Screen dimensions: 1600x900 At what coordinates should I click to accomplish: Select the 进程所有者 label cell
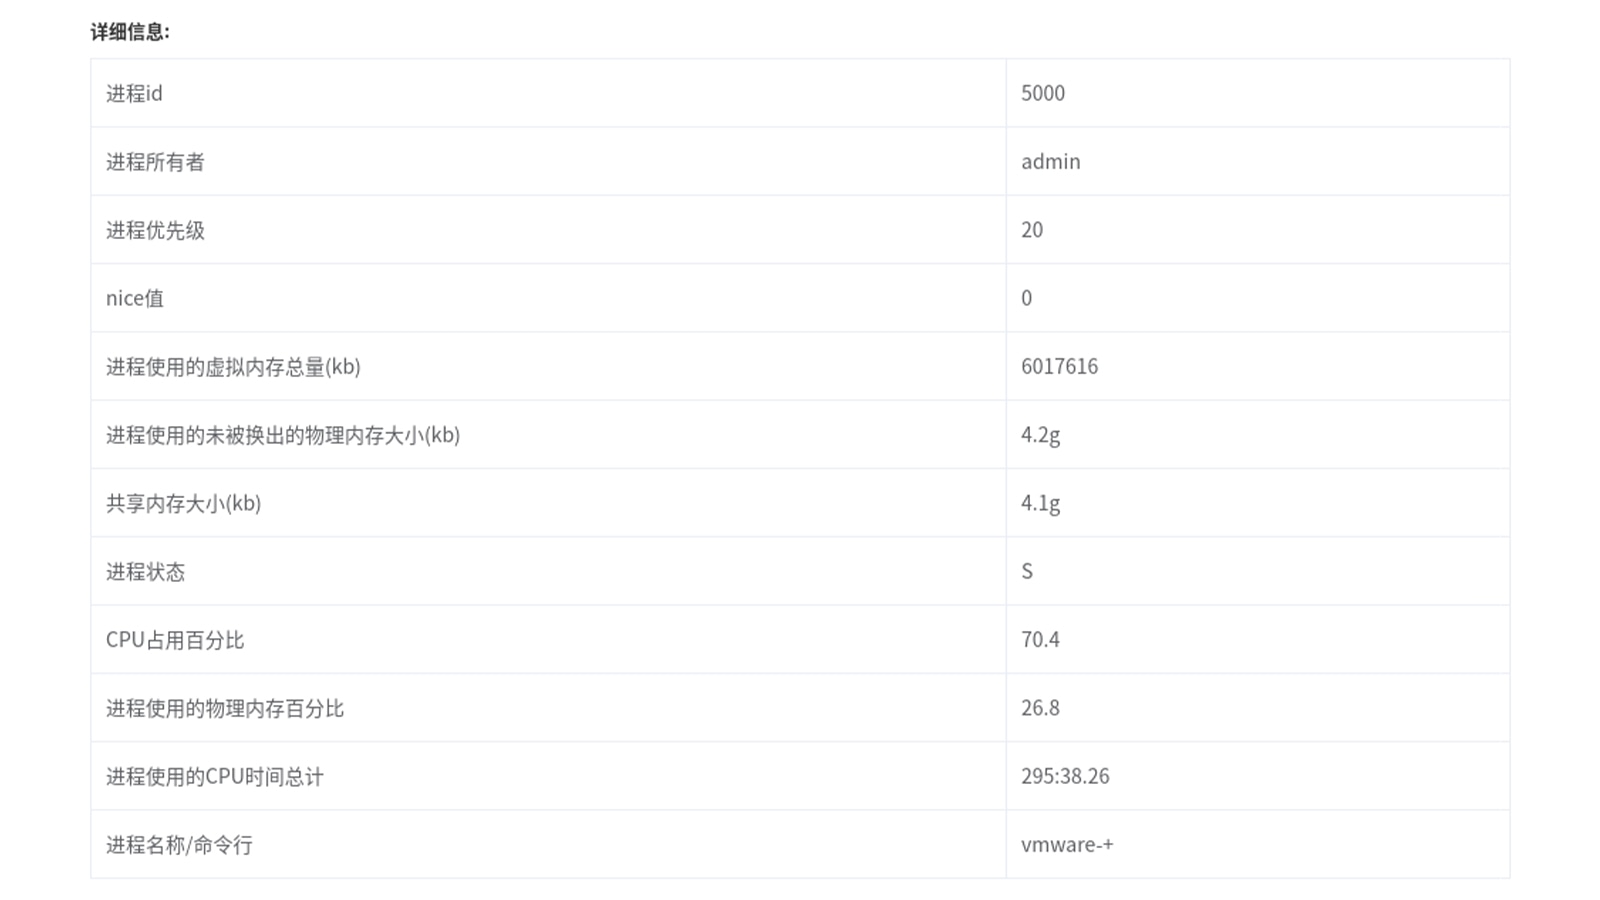coord(548,161)
